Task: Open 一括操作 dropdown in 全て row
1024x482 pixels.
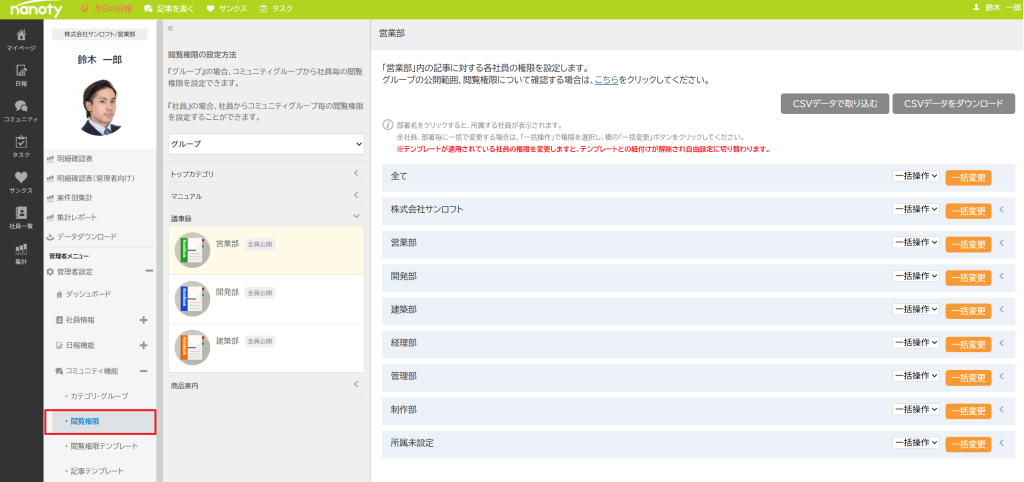Action: [x=916, y=177]
